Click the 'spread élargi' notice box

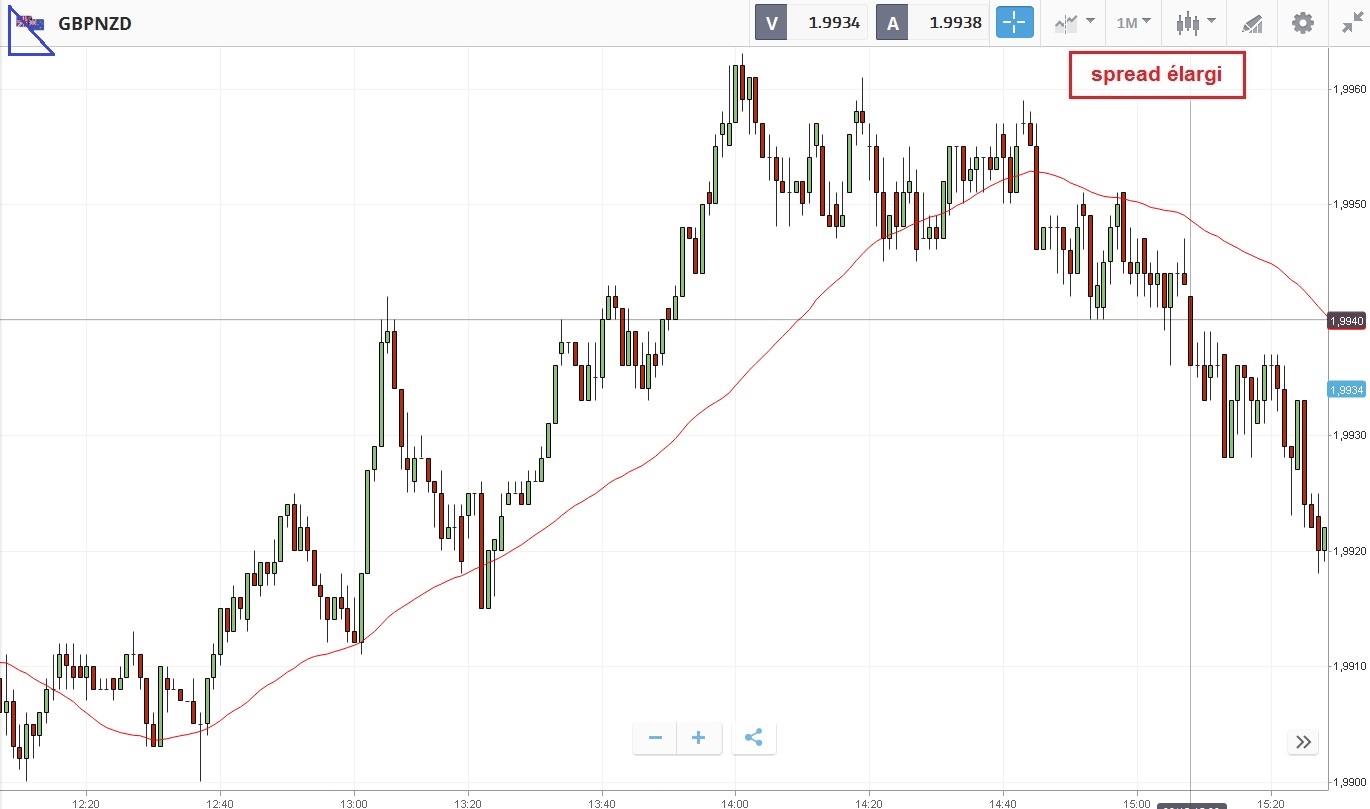pyautogui.click(x=1156, y=75)
